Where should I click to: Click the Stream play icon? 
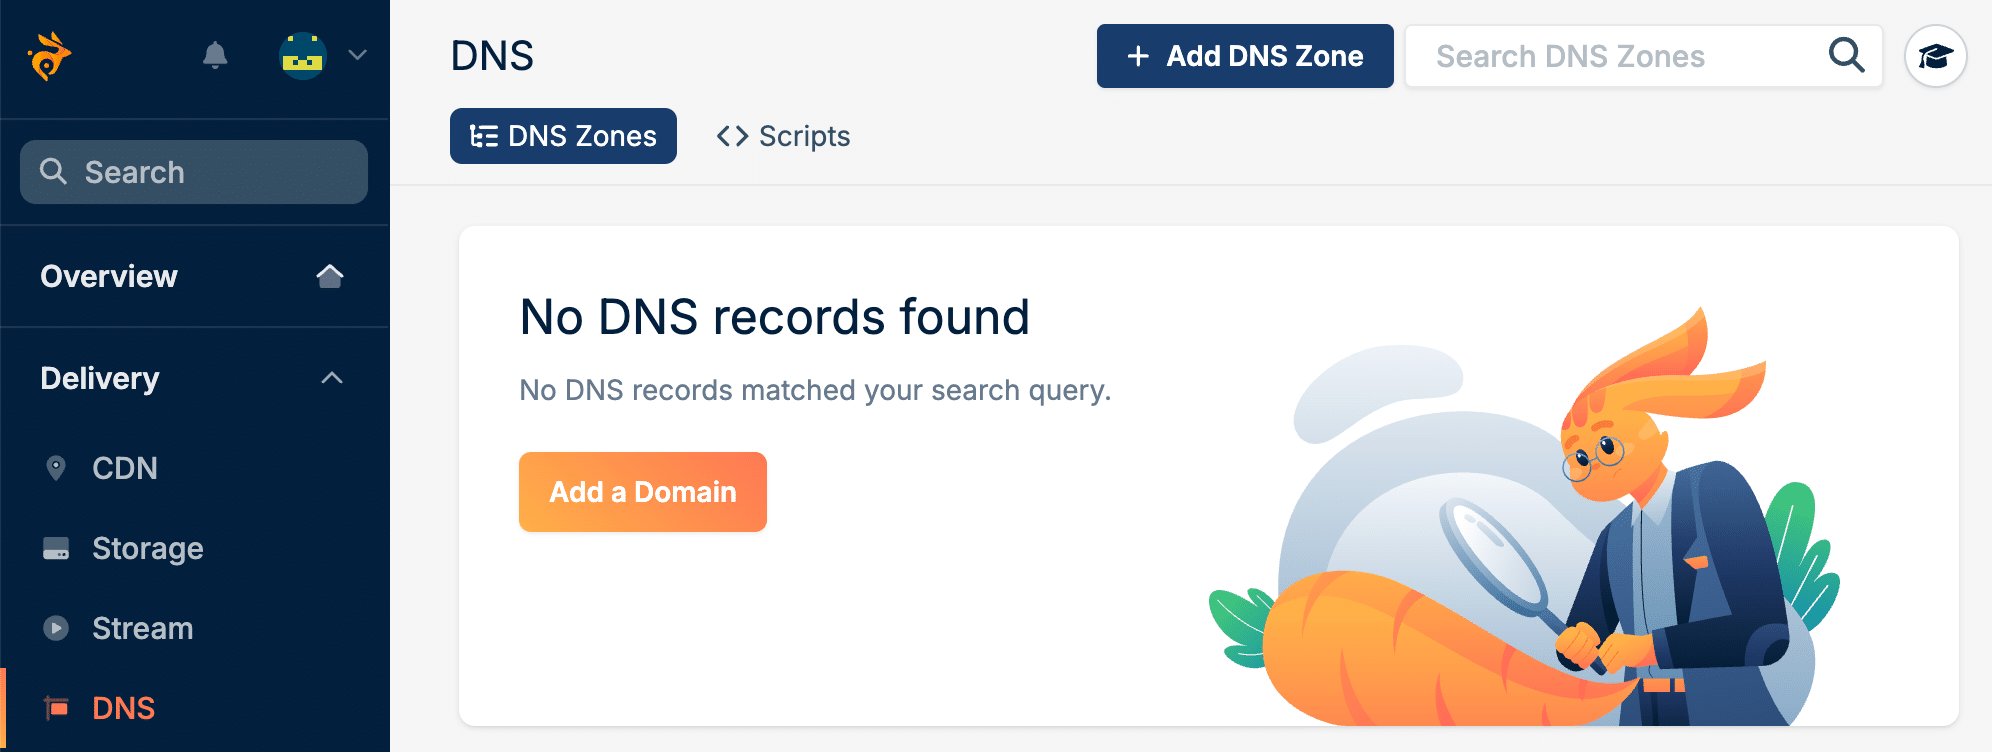(56, 628)
